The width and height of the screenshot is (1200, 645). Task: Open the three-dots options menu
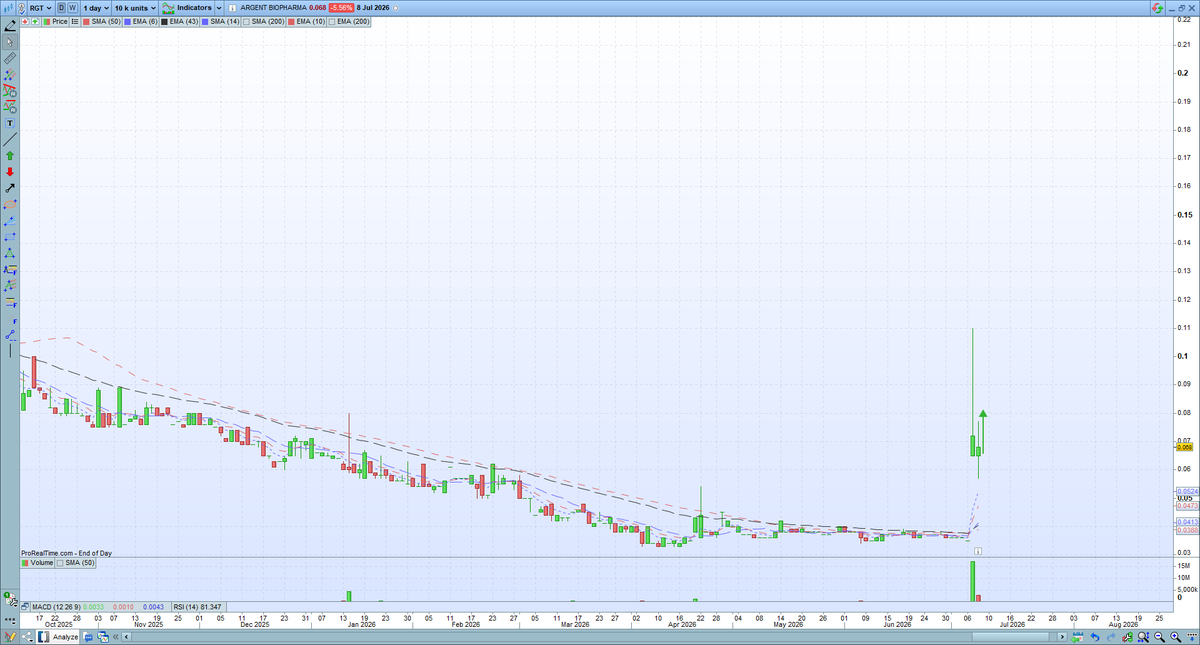[9, 620]
